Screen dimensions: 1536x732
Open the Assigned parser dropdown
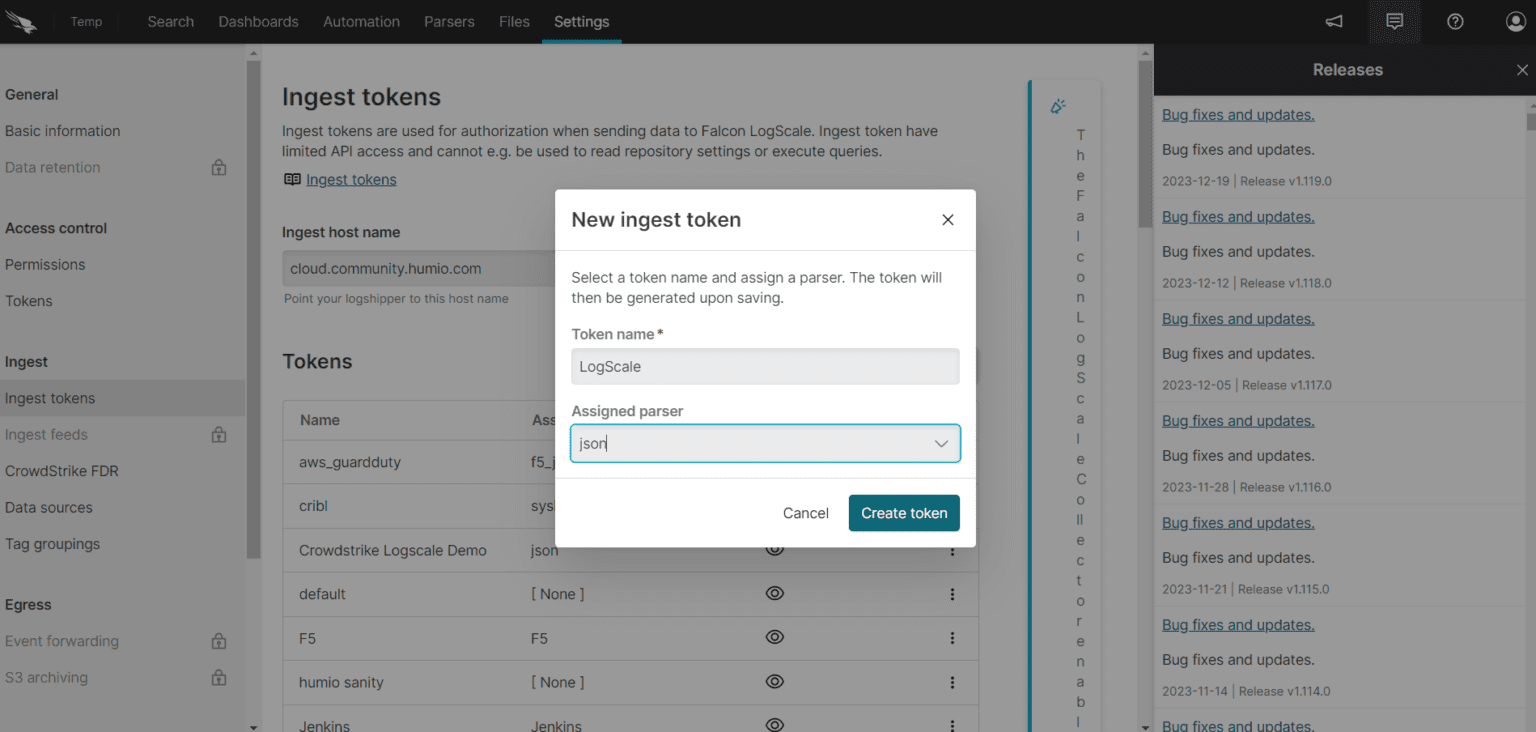point(940,443)
